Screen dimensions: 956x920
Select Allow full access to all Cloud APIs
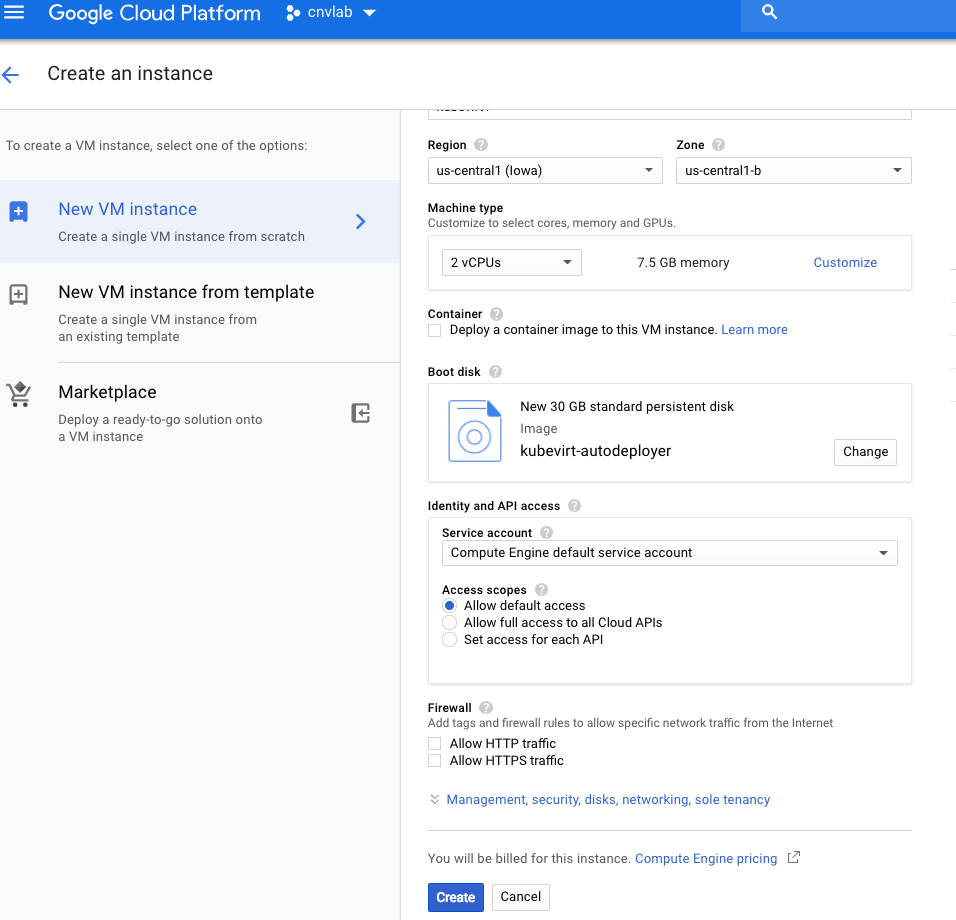pyautogui.click(x=450, y=623)
